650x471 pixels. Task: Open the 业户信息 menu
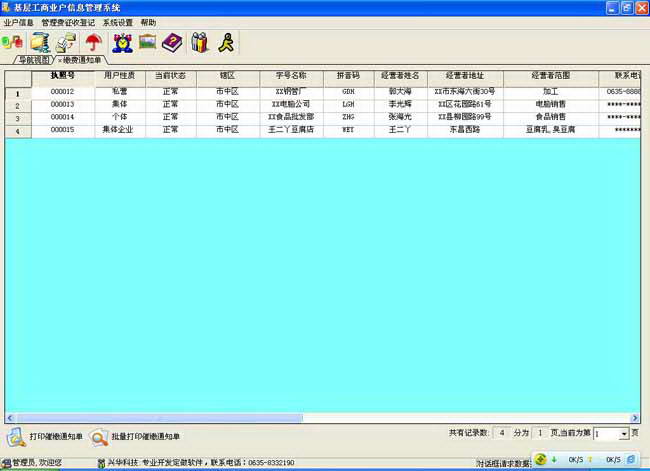tap(18, 23)
